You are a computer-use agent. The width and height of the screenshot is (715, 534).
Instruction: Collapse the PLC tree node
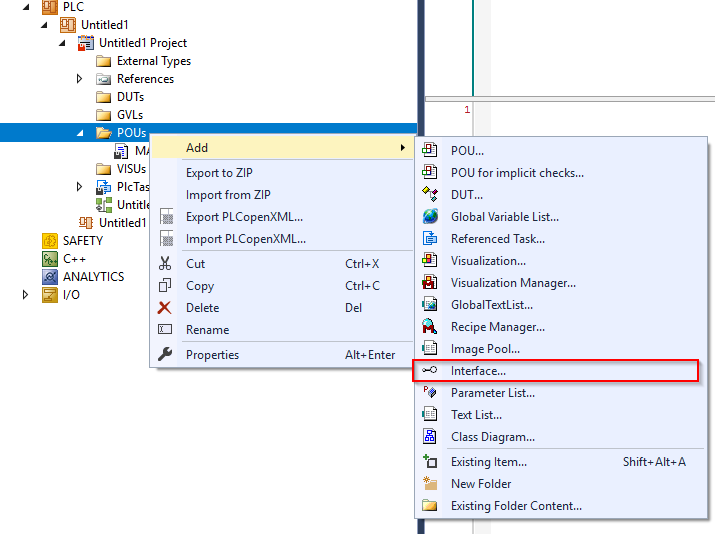tap(26, 7)
